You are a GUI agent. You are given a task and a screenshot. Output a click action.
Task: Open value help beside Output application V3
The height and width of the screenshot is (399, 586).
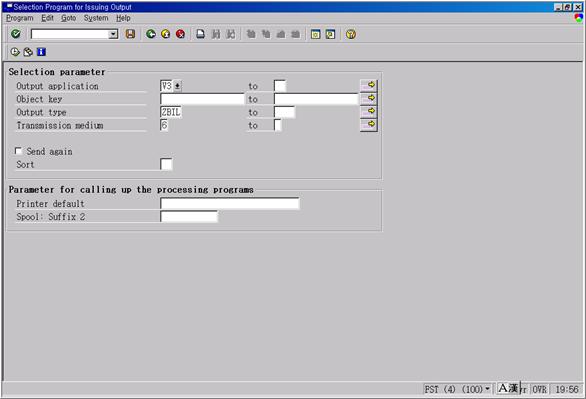click(178, 86)
